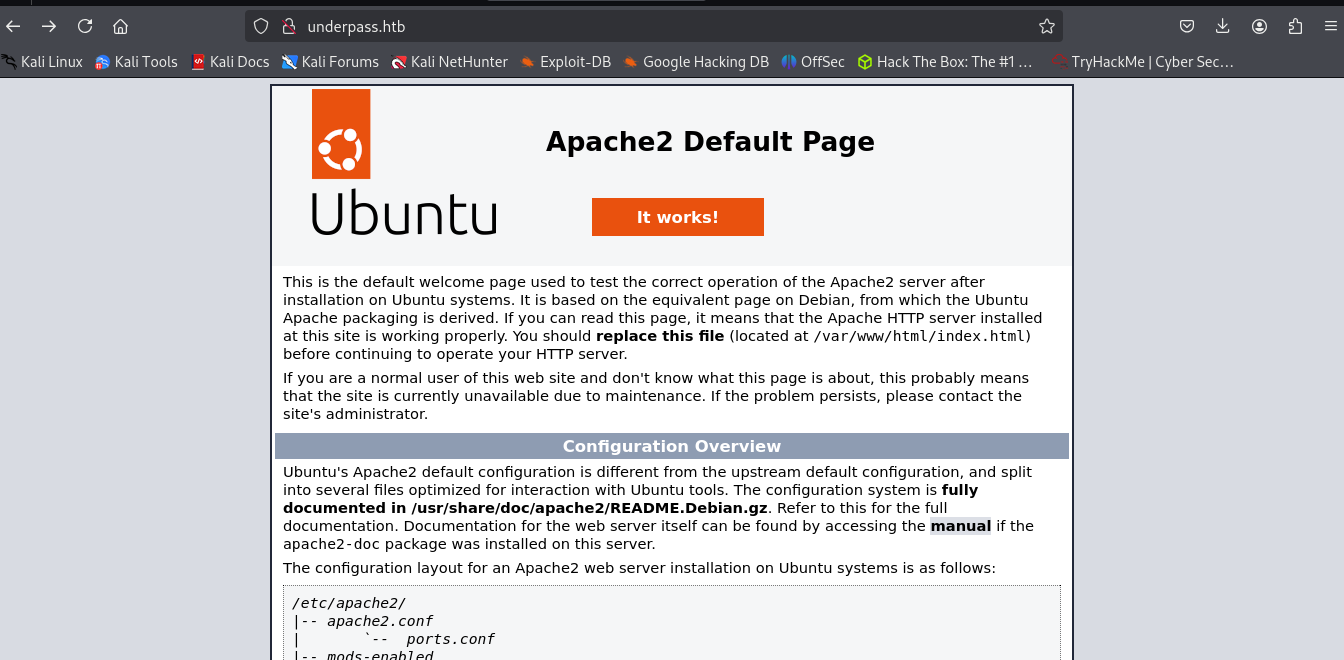Bookmark this page via the star icon
Screen dimensions: 1344x660
point(1046,26)
